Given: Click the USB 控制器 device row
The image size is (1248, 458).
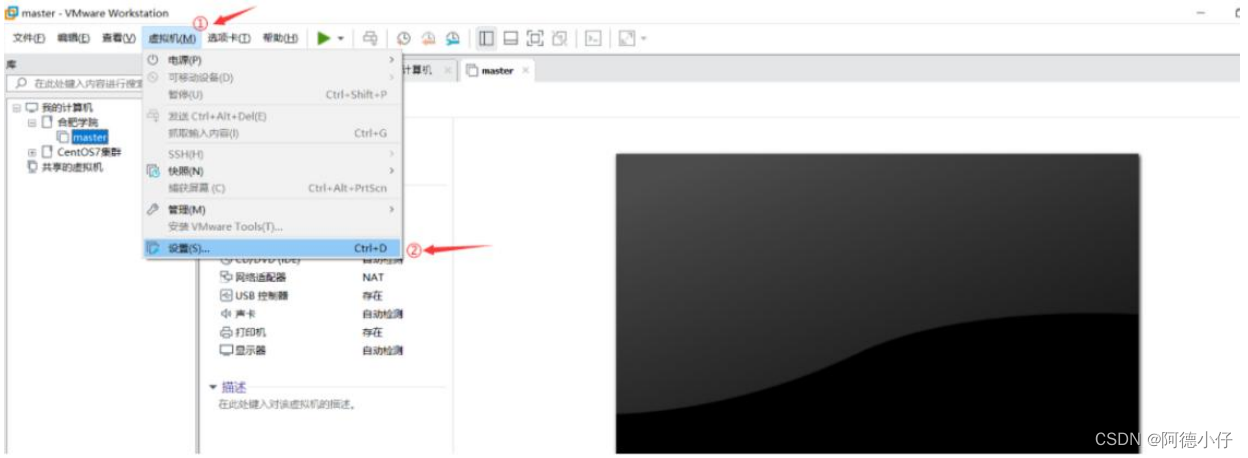Looking at the screenshot, I should (x=312, y=296).
